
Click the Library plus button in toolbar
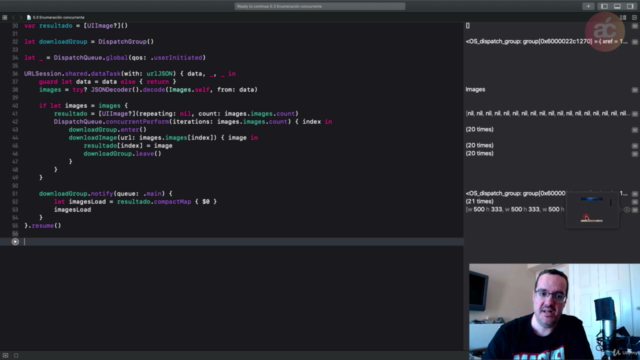tap(588, 6)
